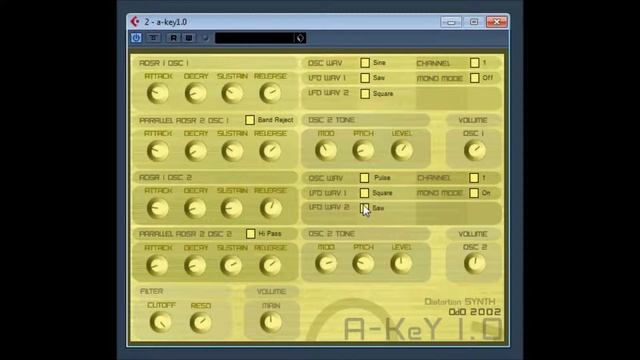Click ADSR 1 OSC 1 Release knob
Viewport: 640px width, 360px height.
point(270,93)
